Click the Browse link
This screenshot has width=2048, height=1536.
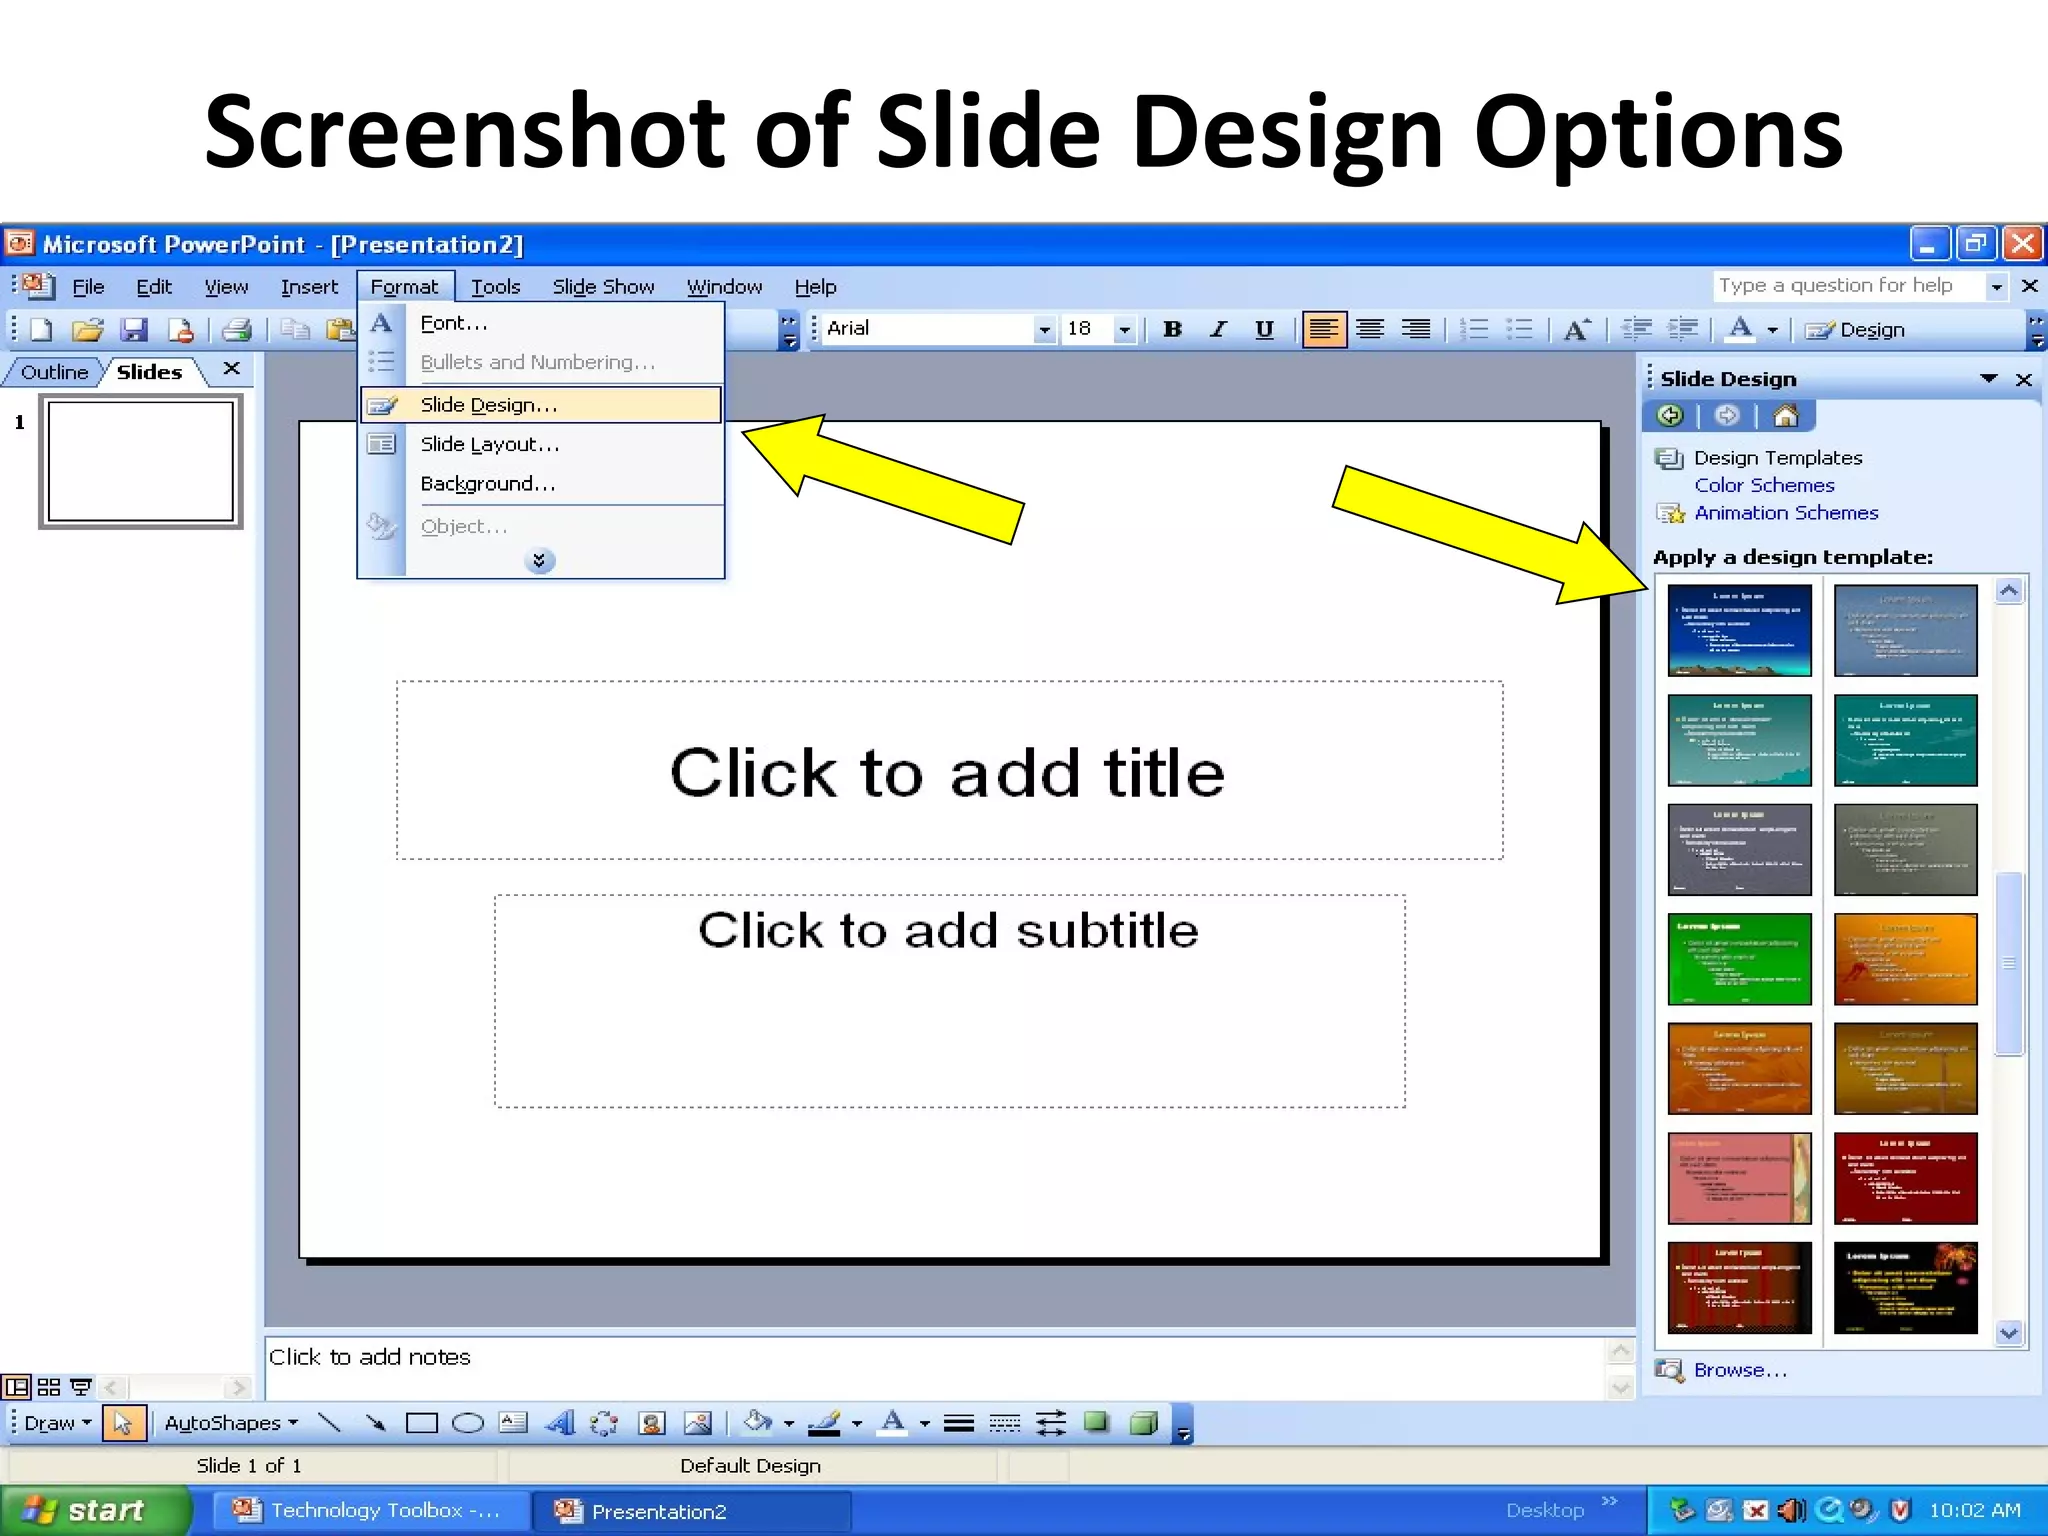[x=1740, y=1370]
